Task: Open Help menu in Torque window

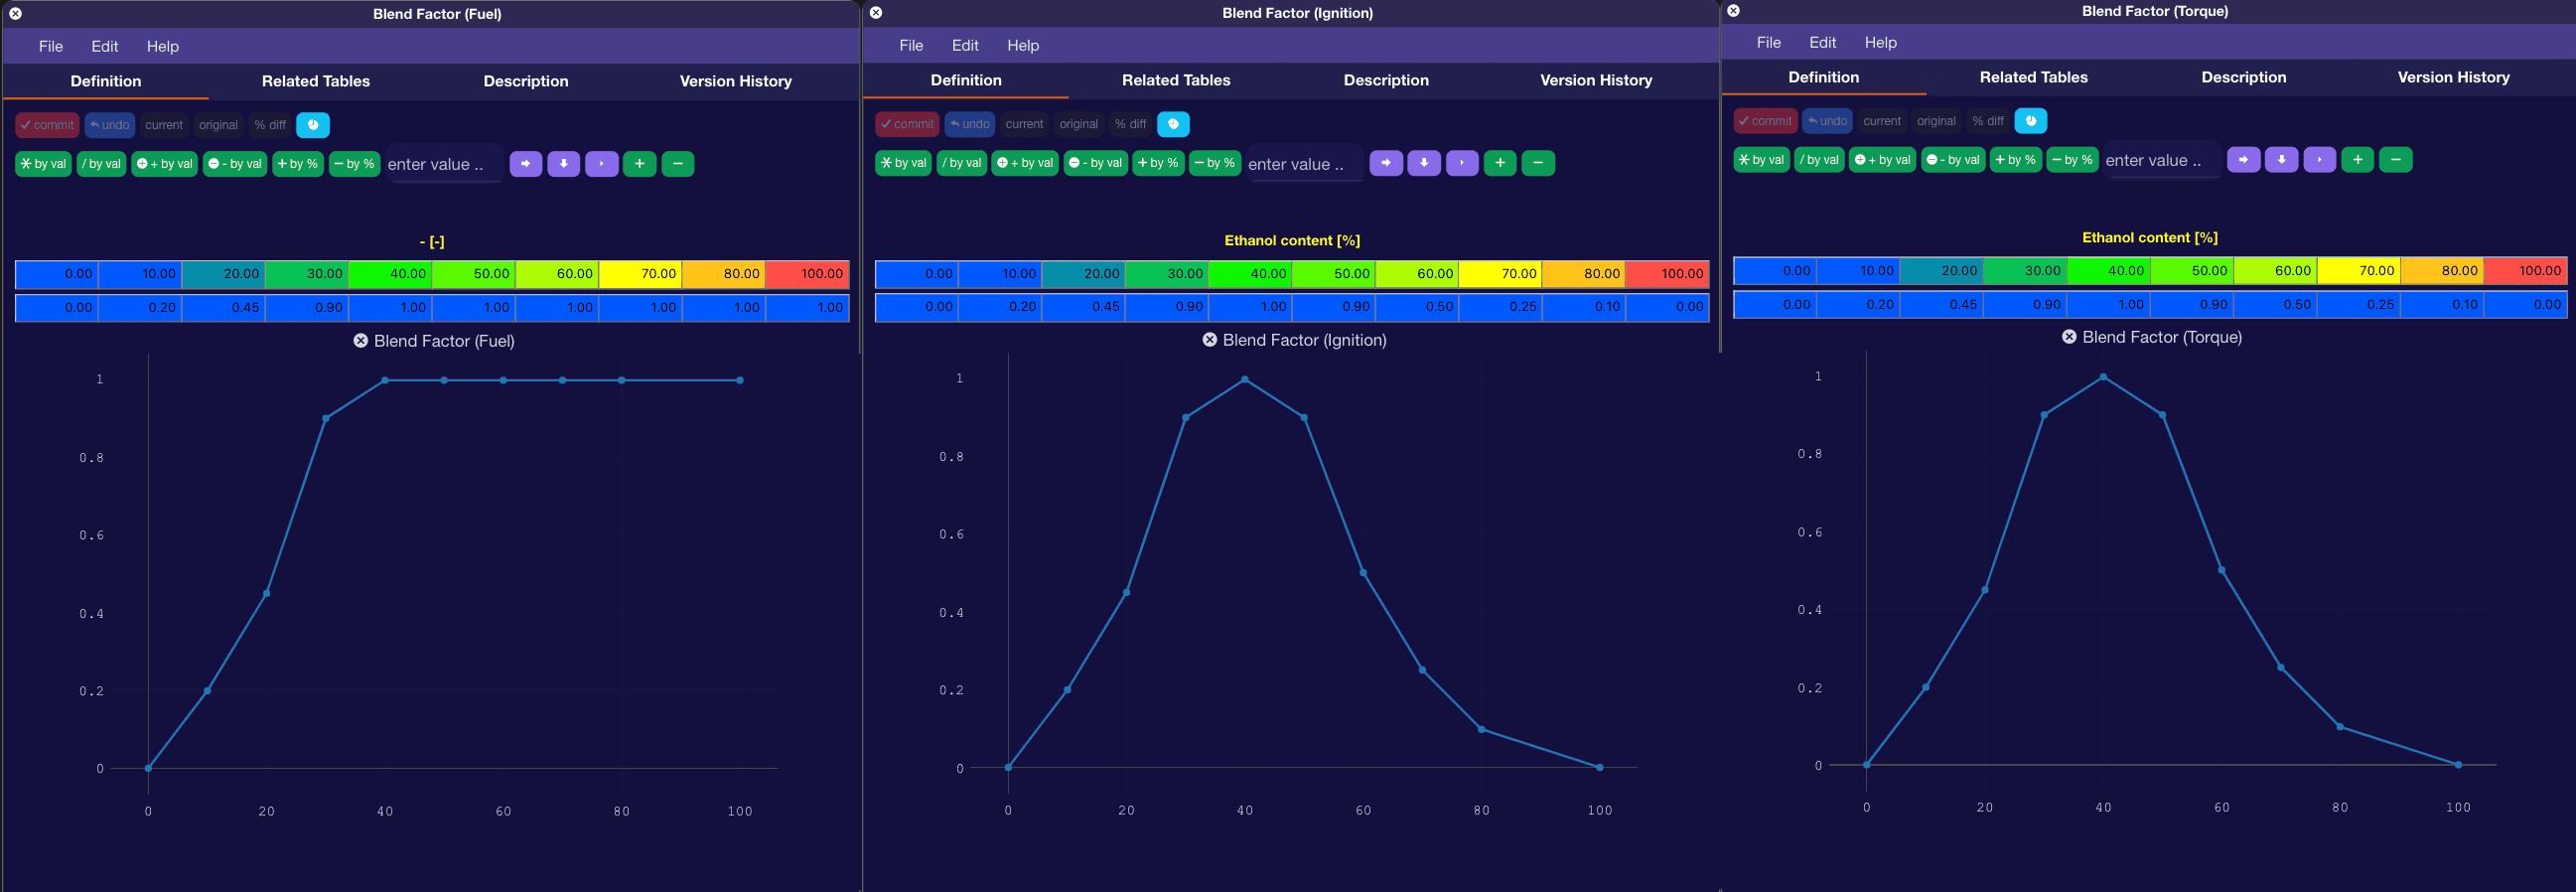Action: point(1880,42)
